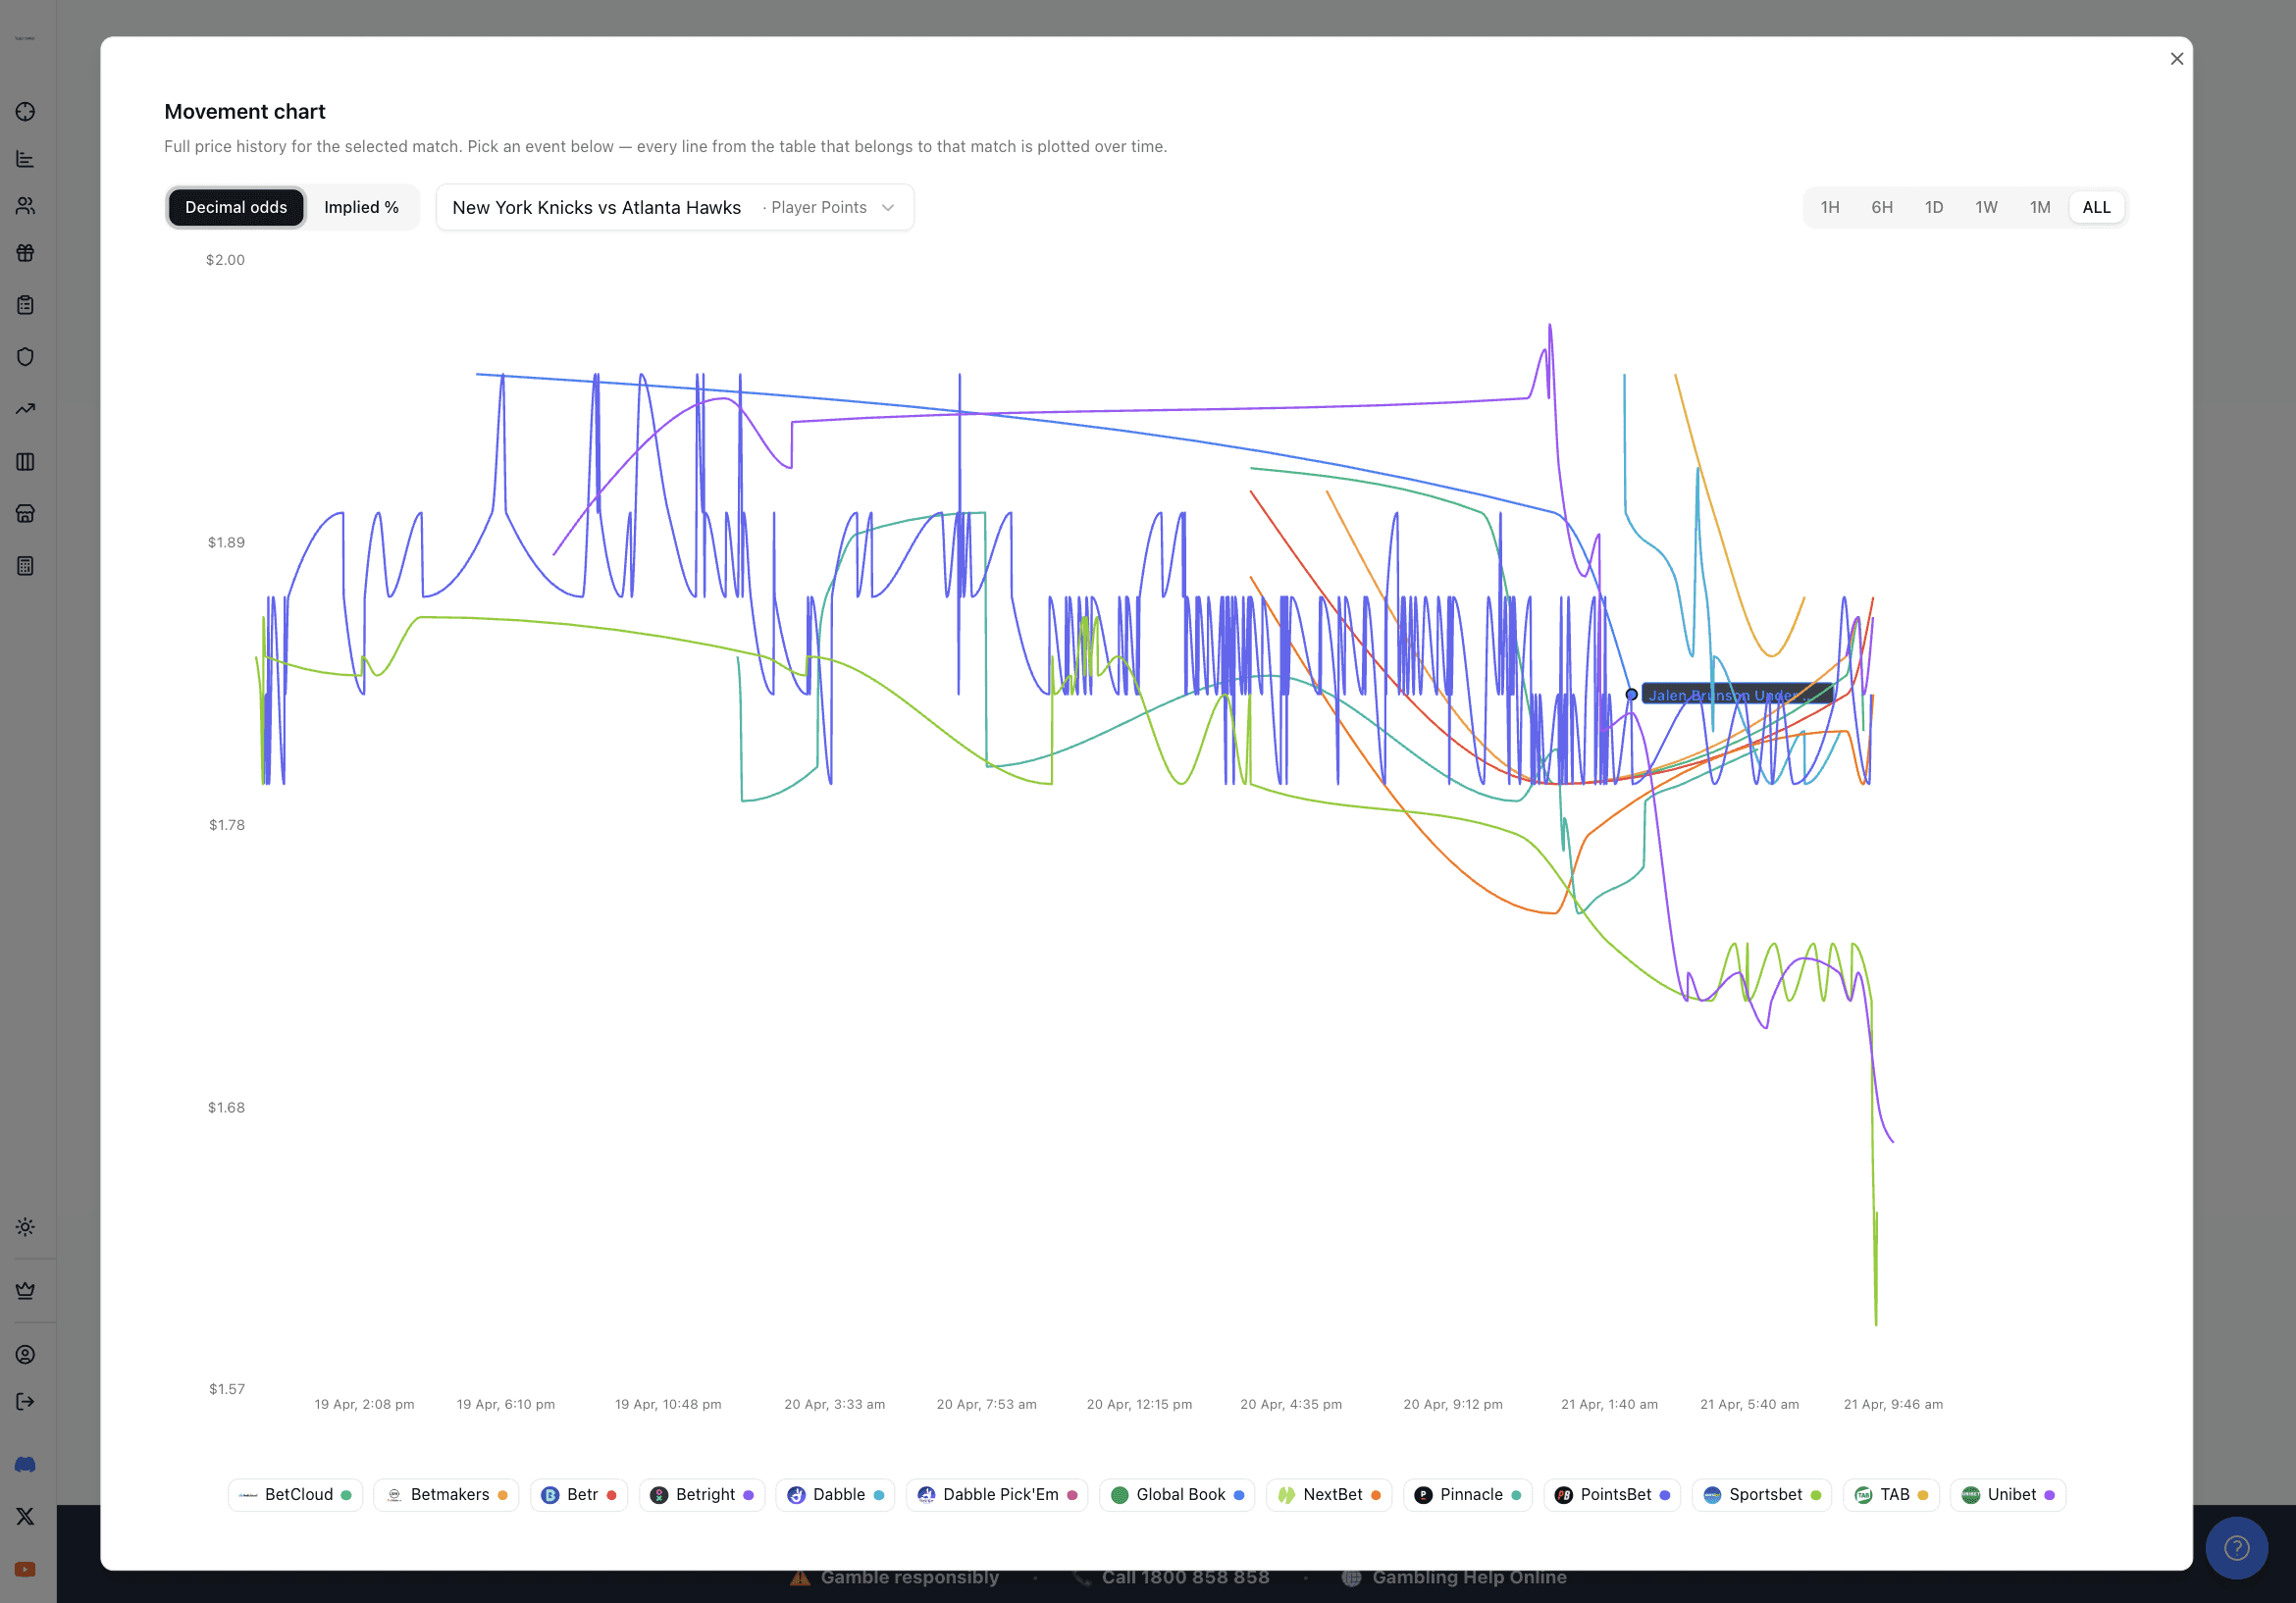Close the Movement chart dialog
Viewport: 2296px width, 1603px height.
(x=2176, y=59)
